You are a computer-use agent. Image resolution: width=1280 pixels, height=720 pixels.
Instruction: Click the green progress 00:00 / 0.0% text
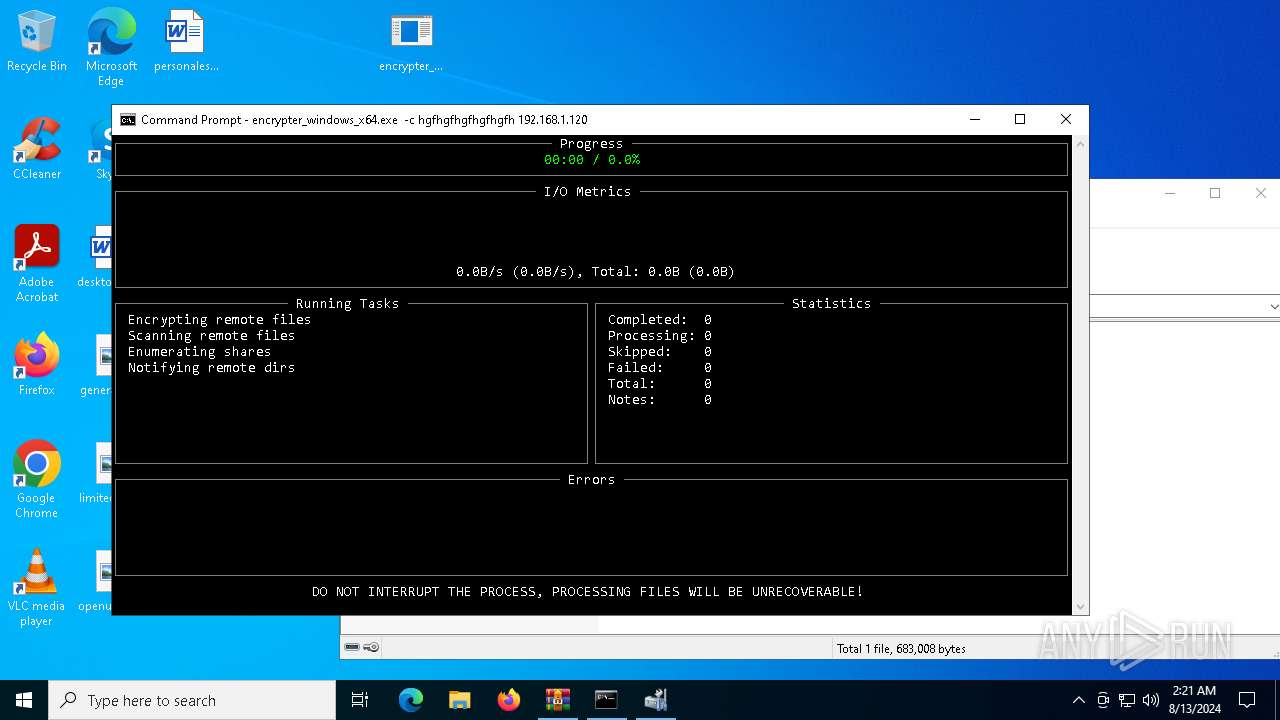point(592,160)
